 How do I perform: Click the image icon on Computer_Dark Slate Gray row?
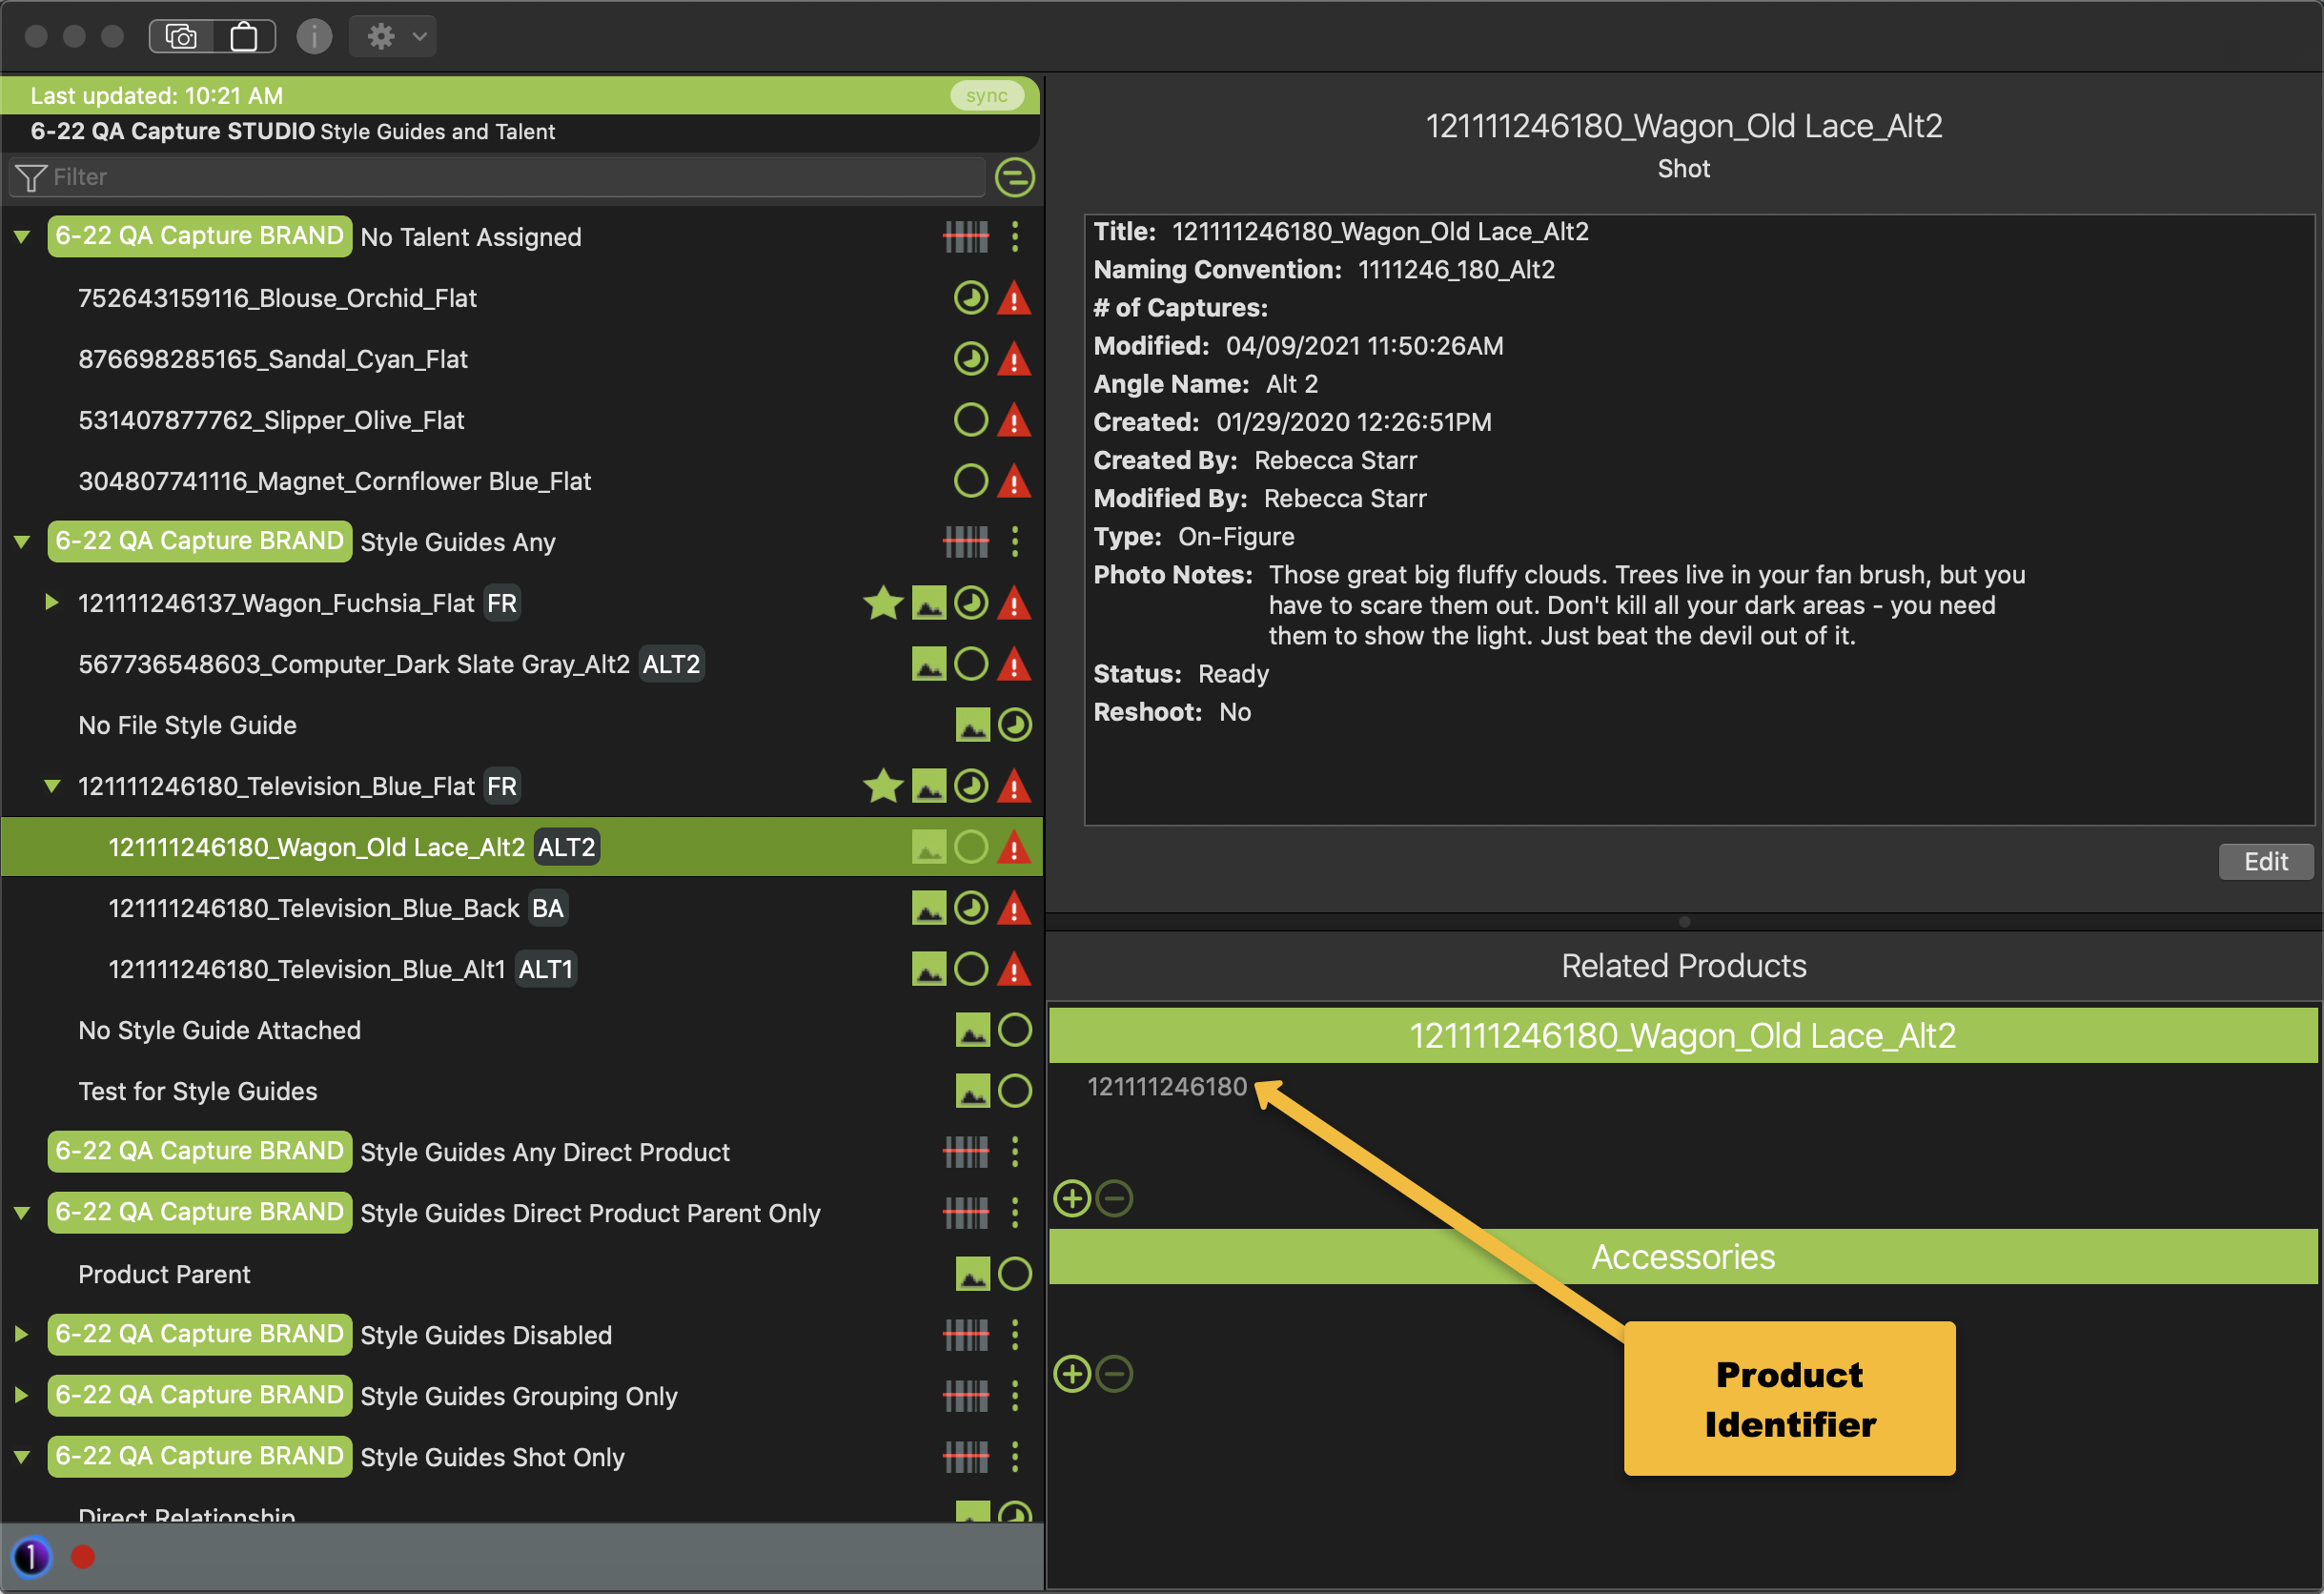(928, 664)
